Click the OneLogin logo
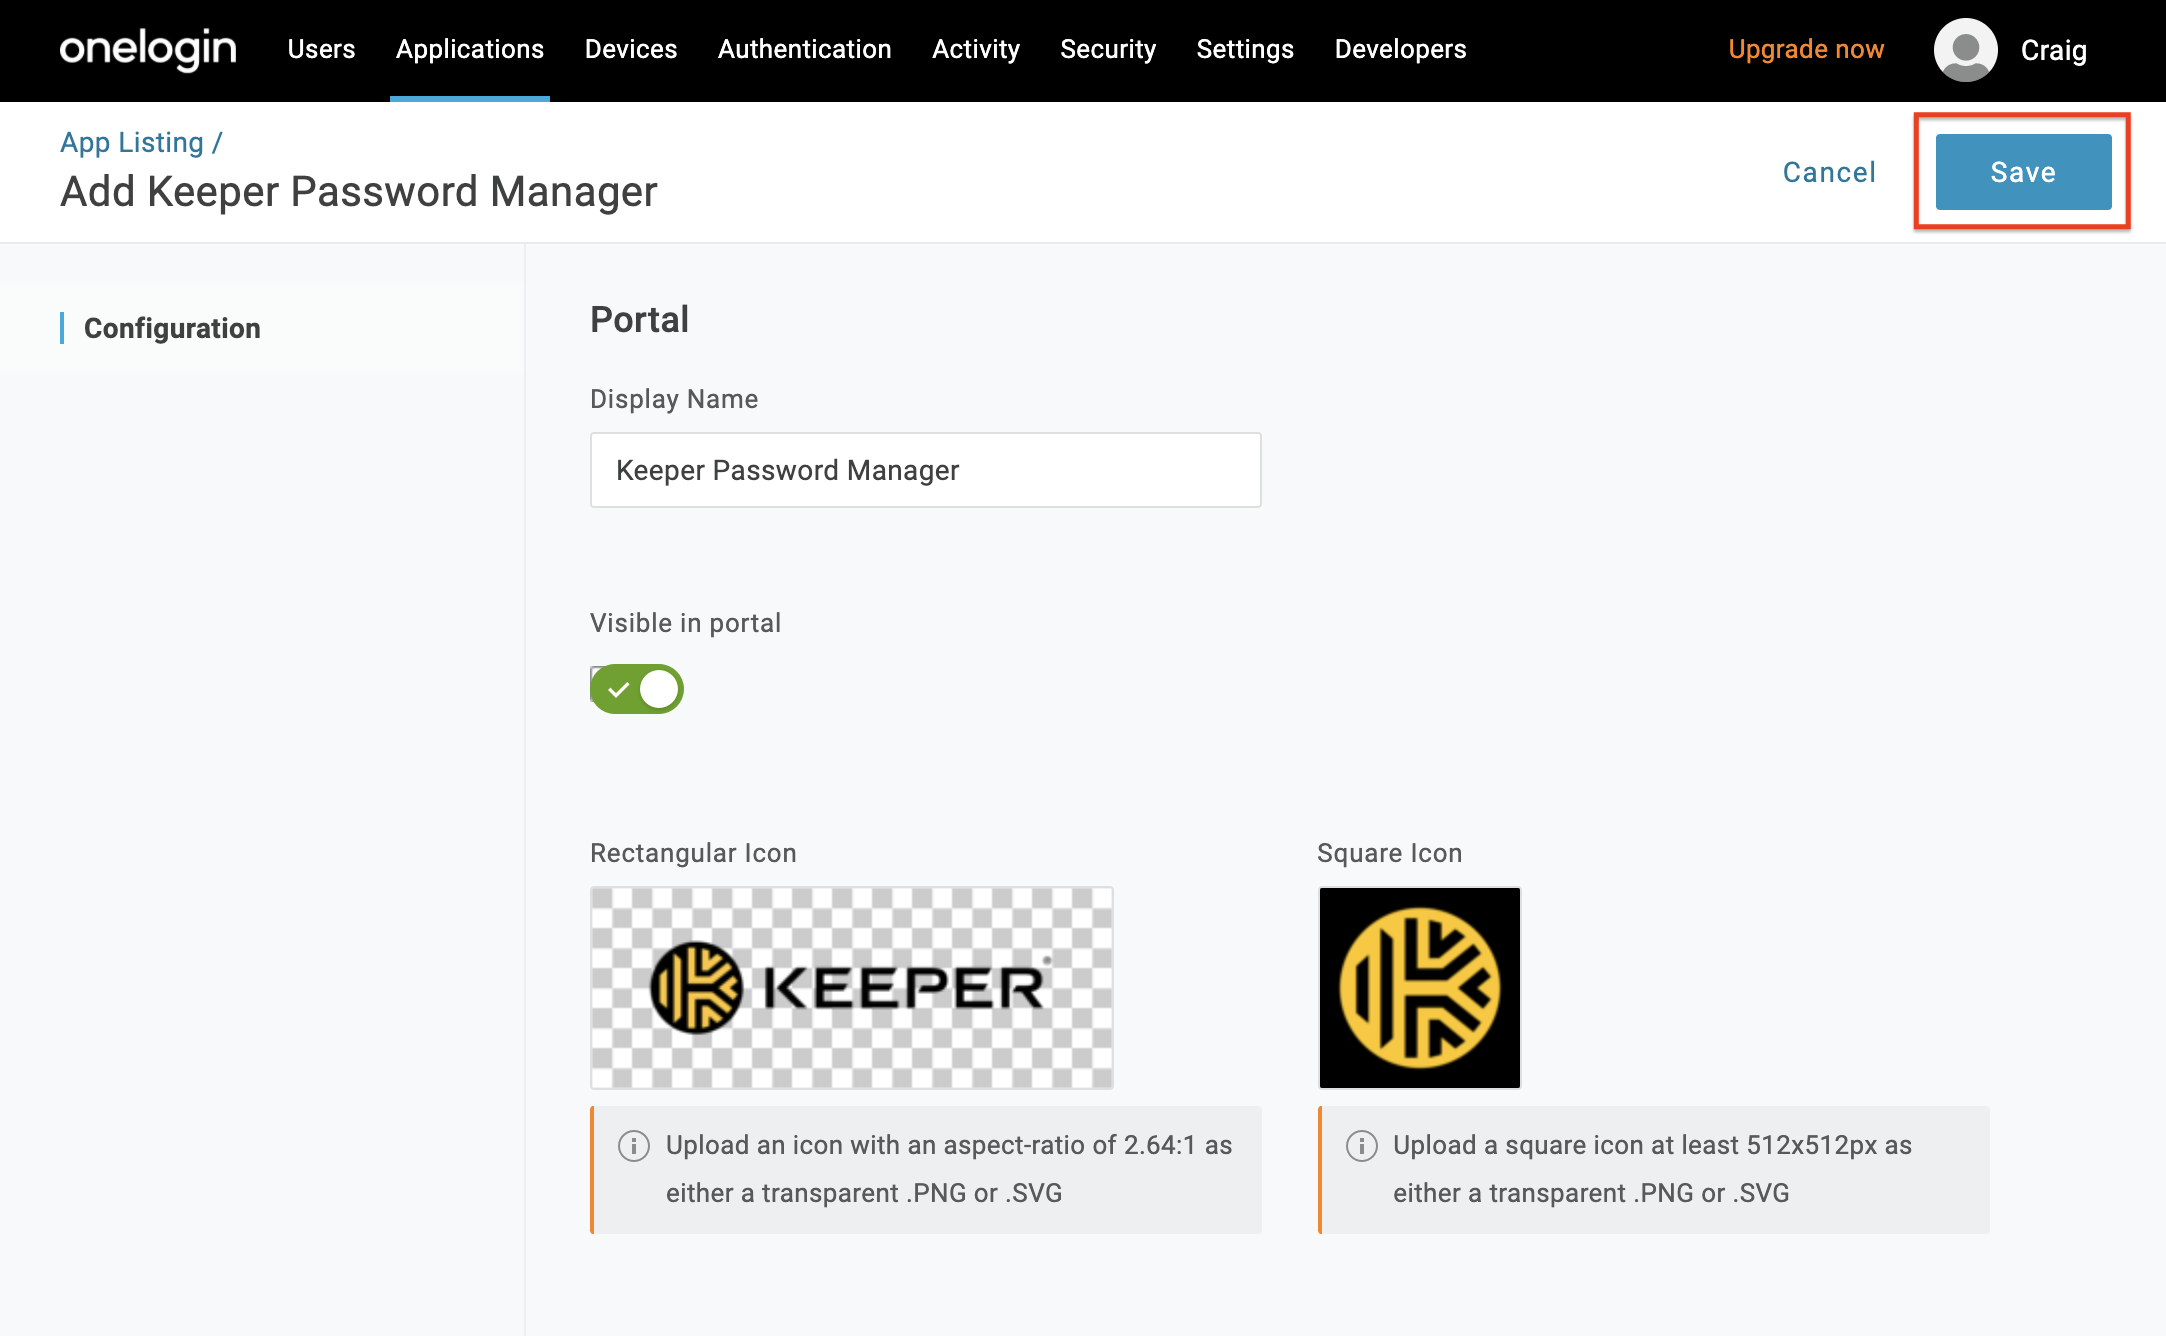Viewport: 2166px width, 1336px height. [x=148, y=49]
